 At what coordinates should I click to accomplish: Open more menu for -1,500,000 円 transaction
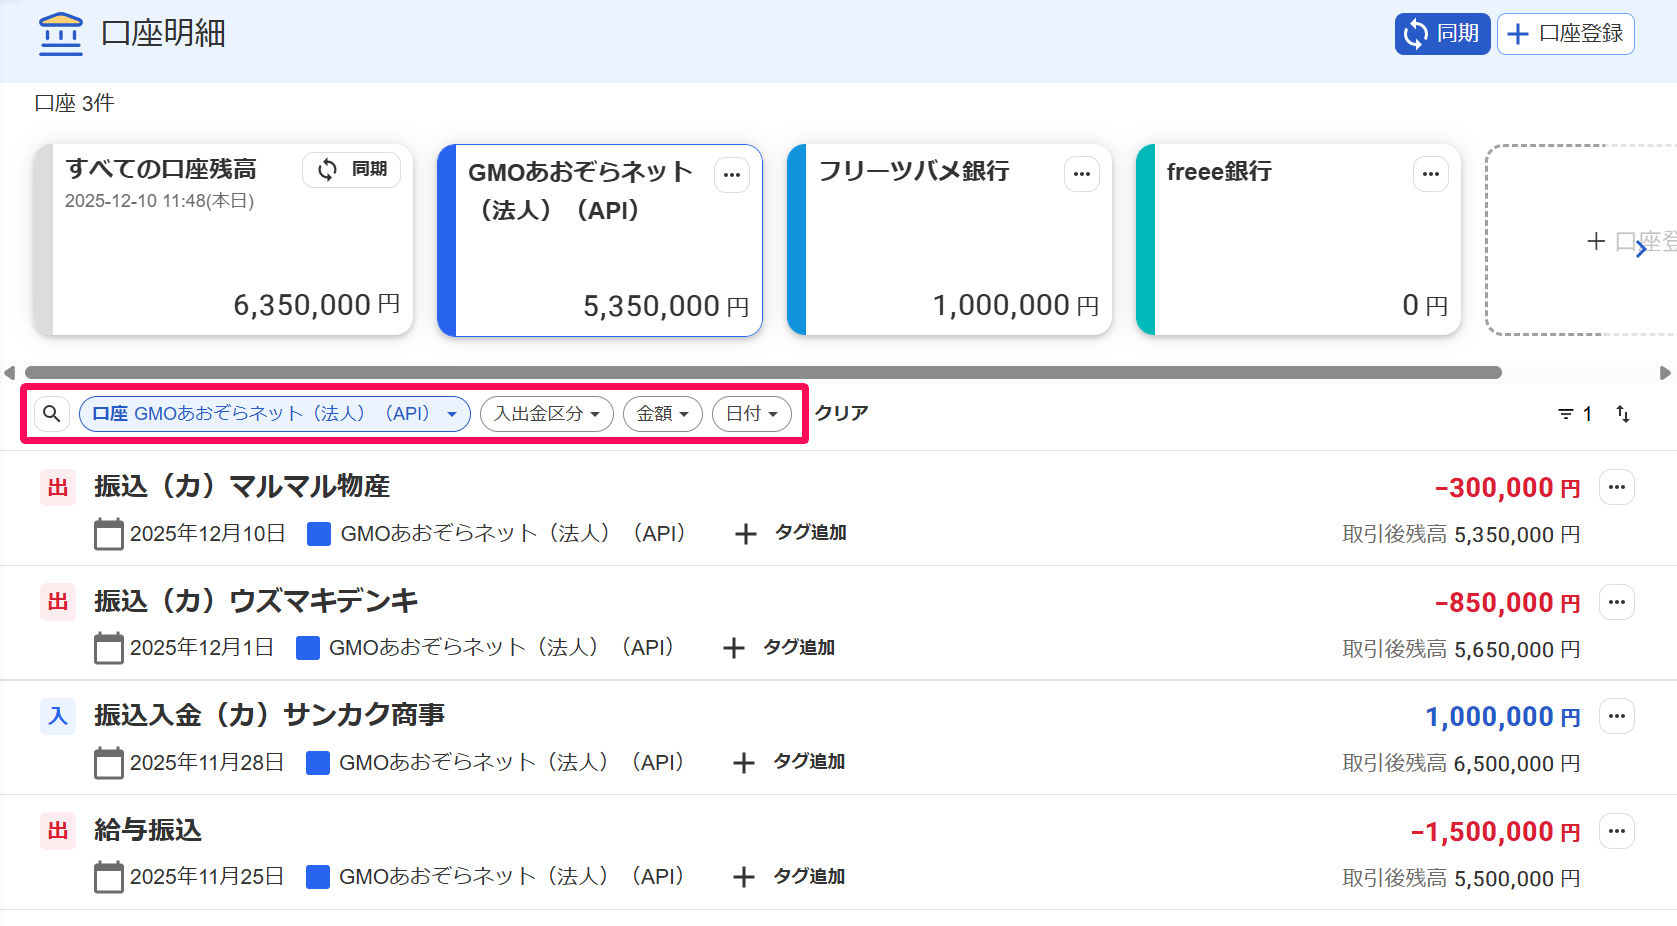click(1617, 831)
